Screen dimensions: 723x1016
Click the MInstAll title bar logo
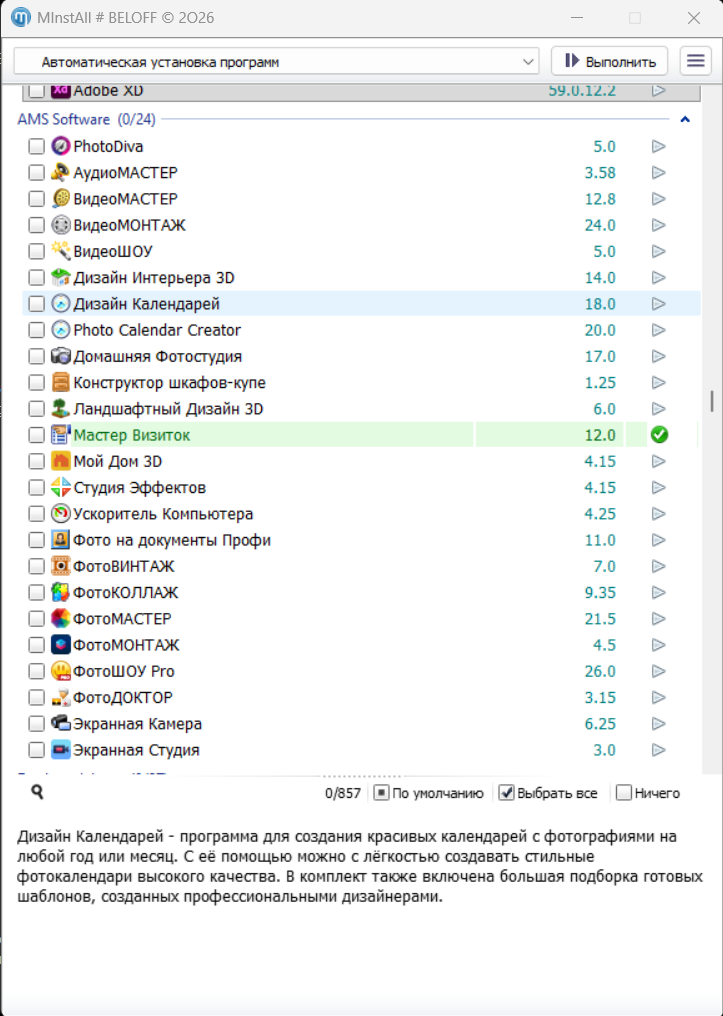click(21, 17)
